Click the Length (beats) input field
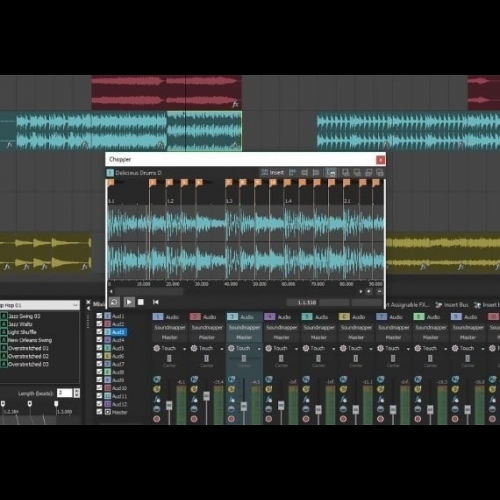Screen dimensions: 500x500 click(65, 393)
